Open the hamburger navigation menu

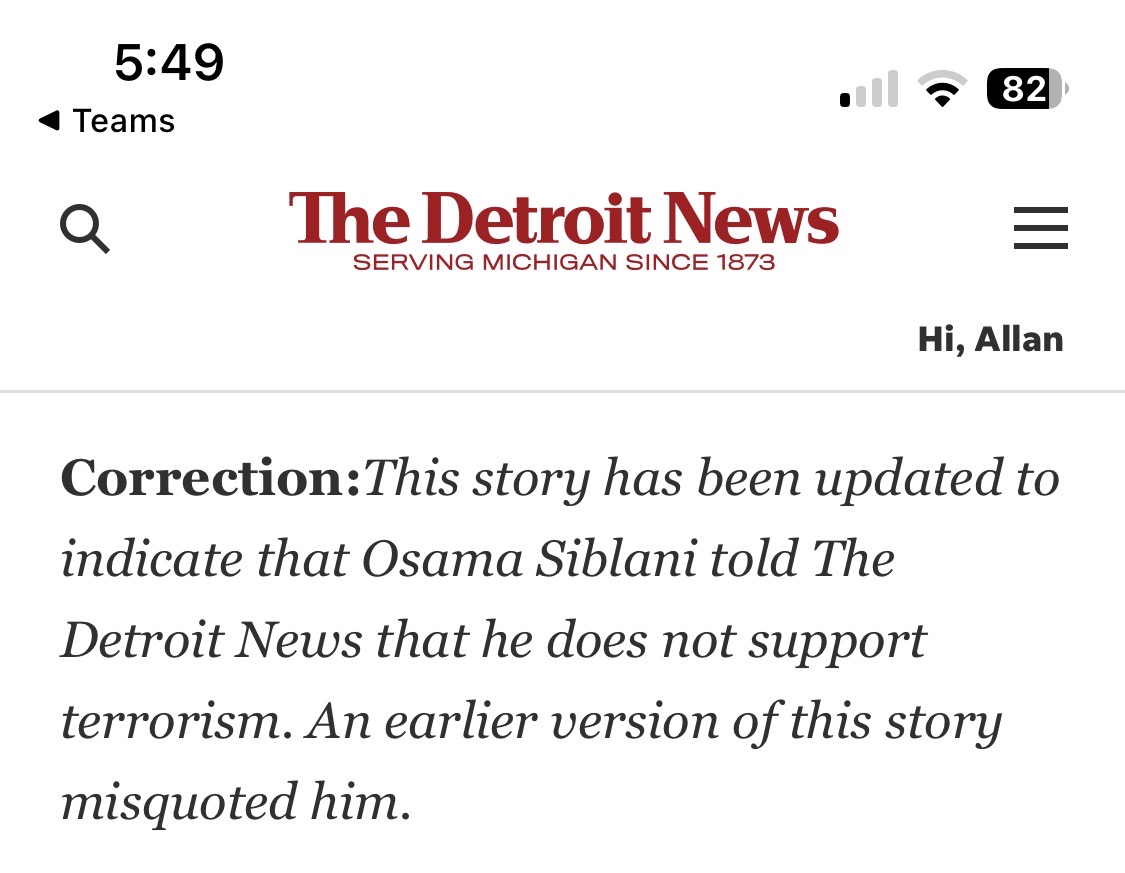click(1040, 228)
